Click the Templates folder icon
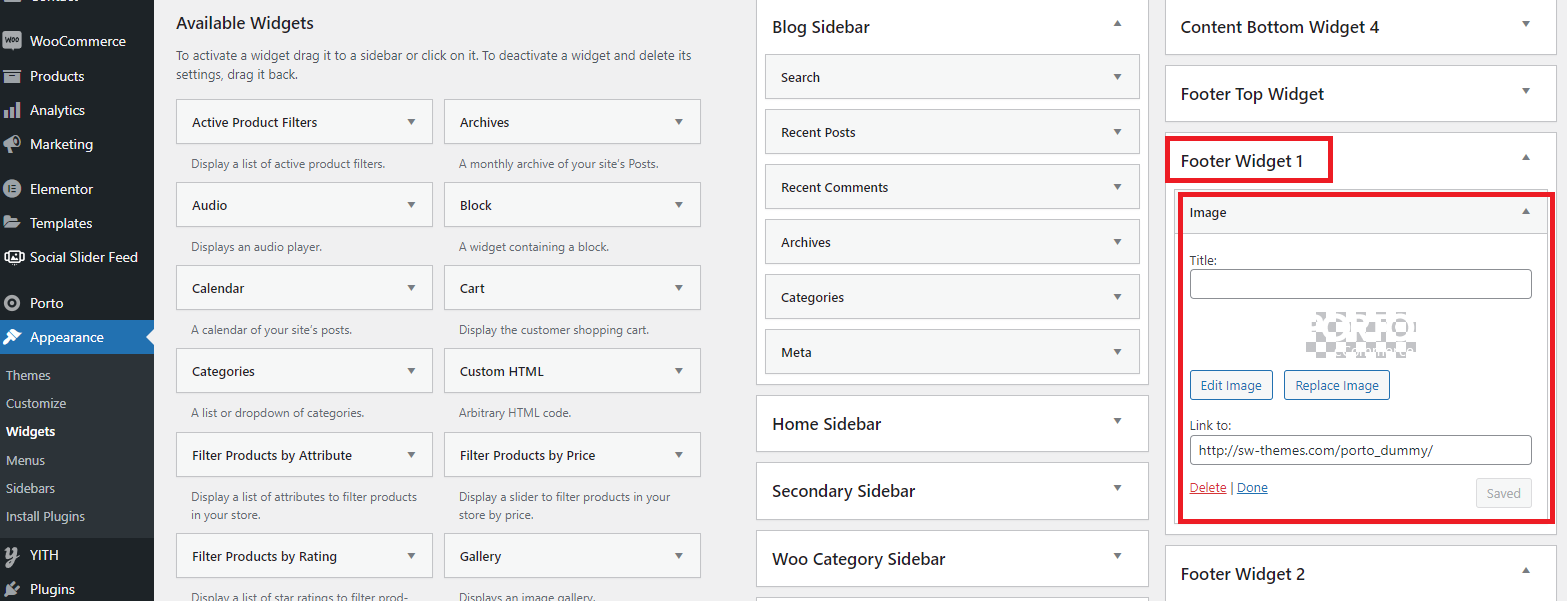 point(12,223)
